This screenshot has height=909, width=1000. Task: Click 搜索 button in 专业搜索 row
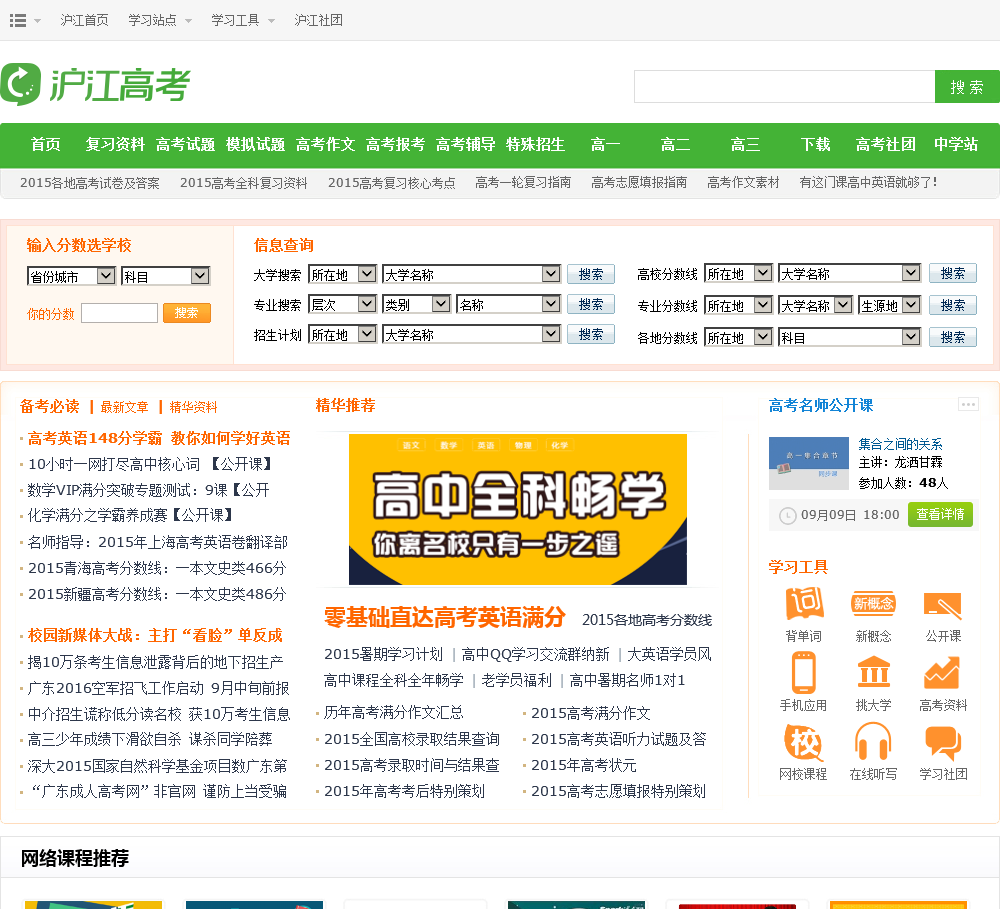(x=591, y=304)
